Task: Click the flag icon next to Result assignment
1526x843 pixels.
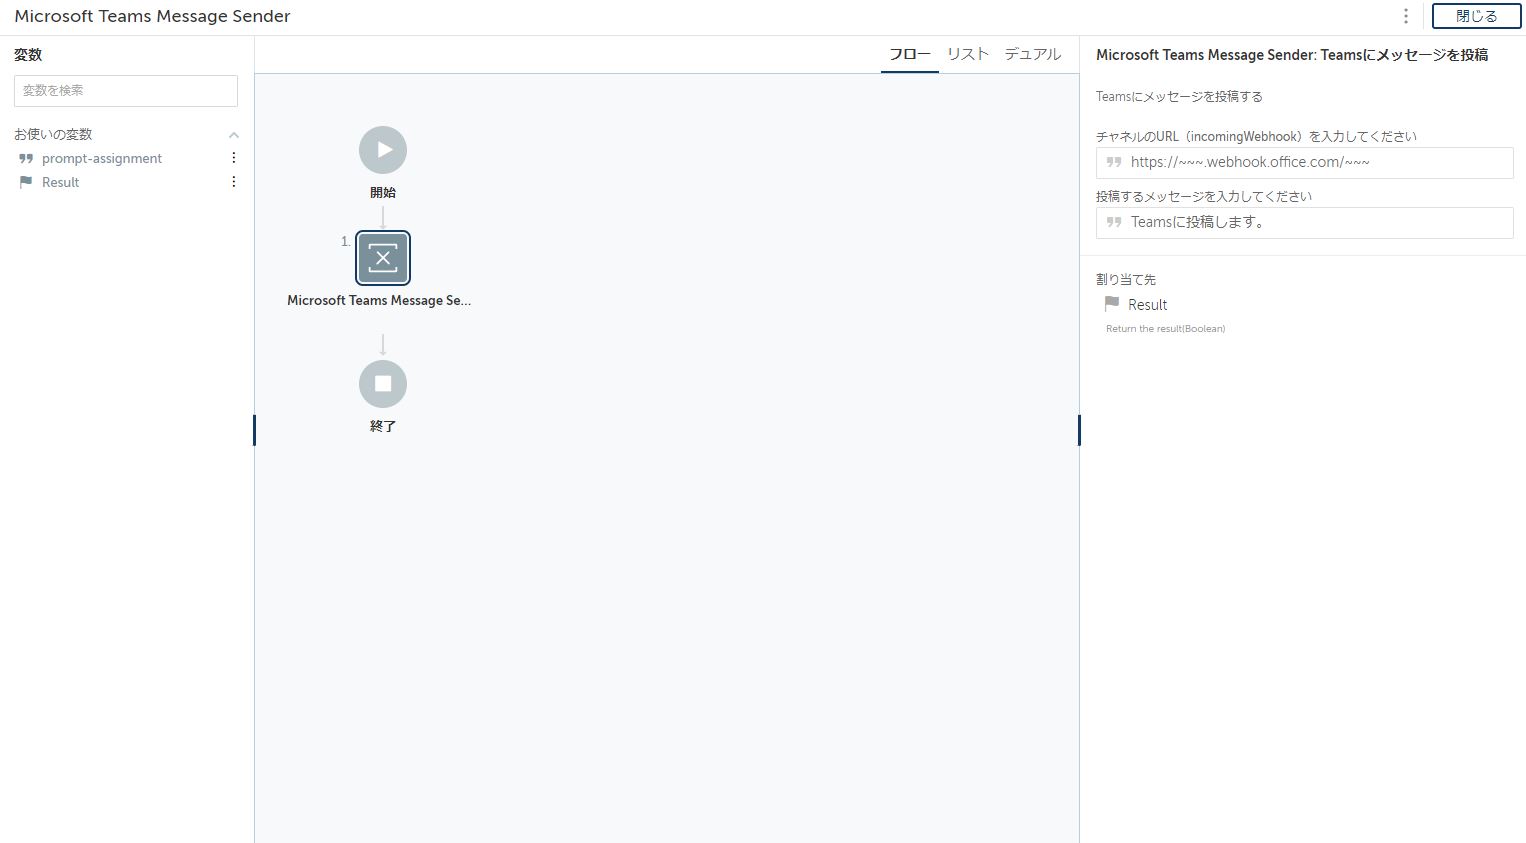Action: click(x=1112, y=304)
